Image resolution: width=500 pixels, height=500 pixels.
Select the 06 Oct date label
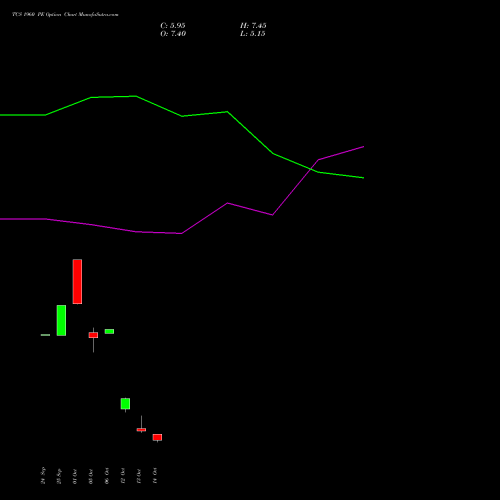pyautogui.click(x=107, y=477)
